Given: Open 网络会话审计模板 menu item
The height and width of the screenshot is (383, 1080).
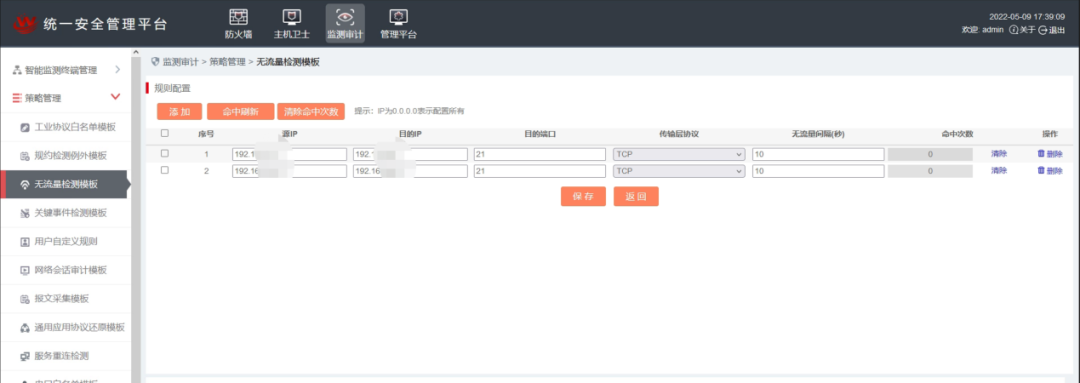Looking at the screenshot, I should click(x=70, y=270).
